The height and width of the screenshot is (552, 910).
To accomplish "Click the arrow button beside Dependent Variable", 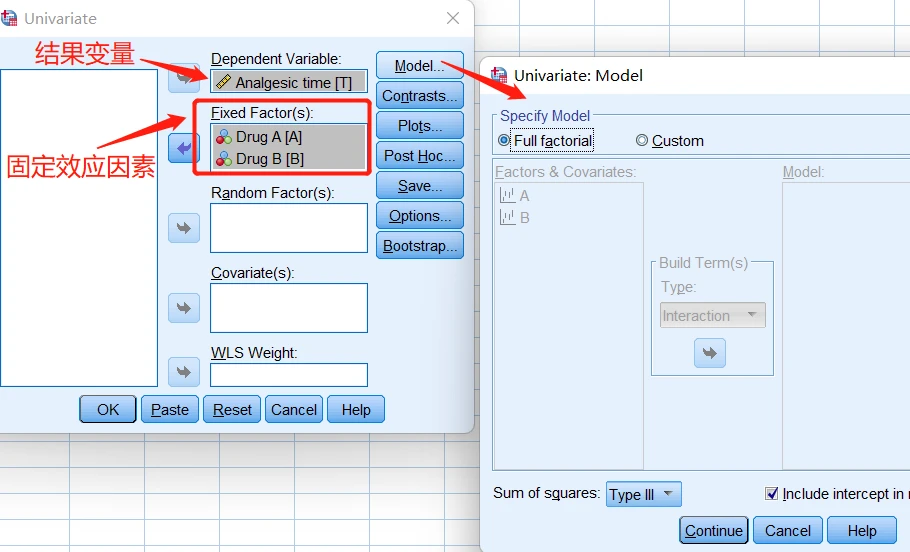I will pos(184,76).
